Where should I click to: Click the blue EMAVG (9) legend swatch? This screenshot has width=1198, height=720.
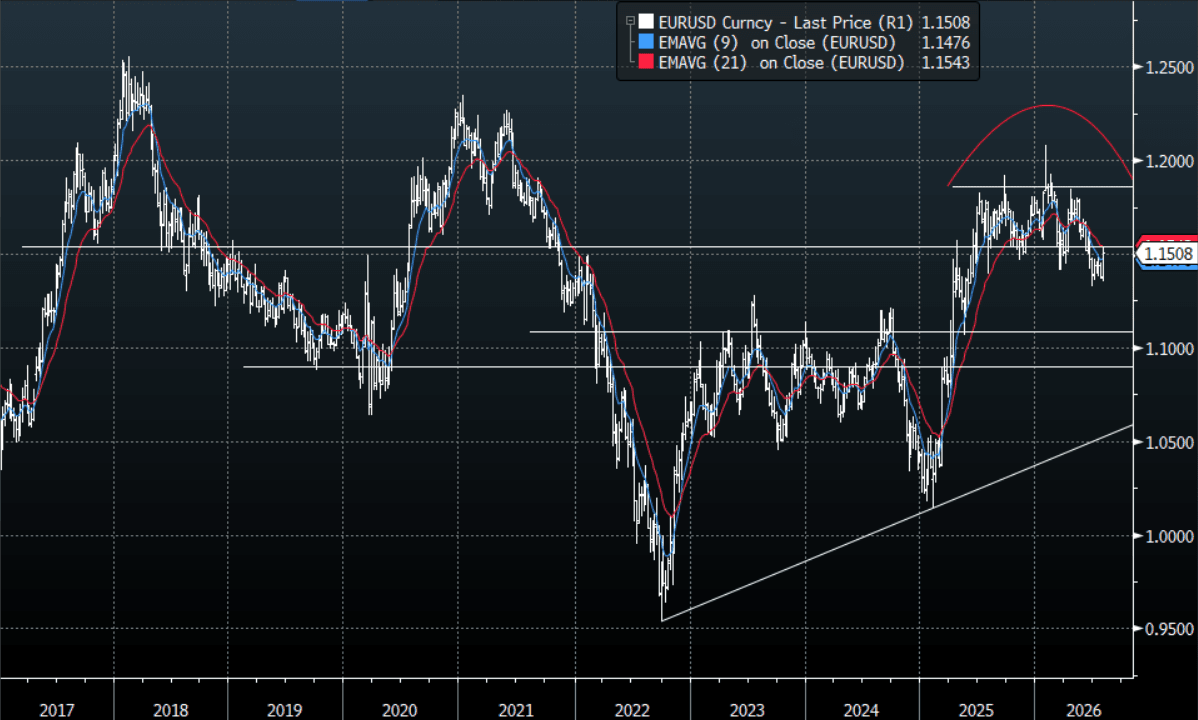tap(646, 42)
